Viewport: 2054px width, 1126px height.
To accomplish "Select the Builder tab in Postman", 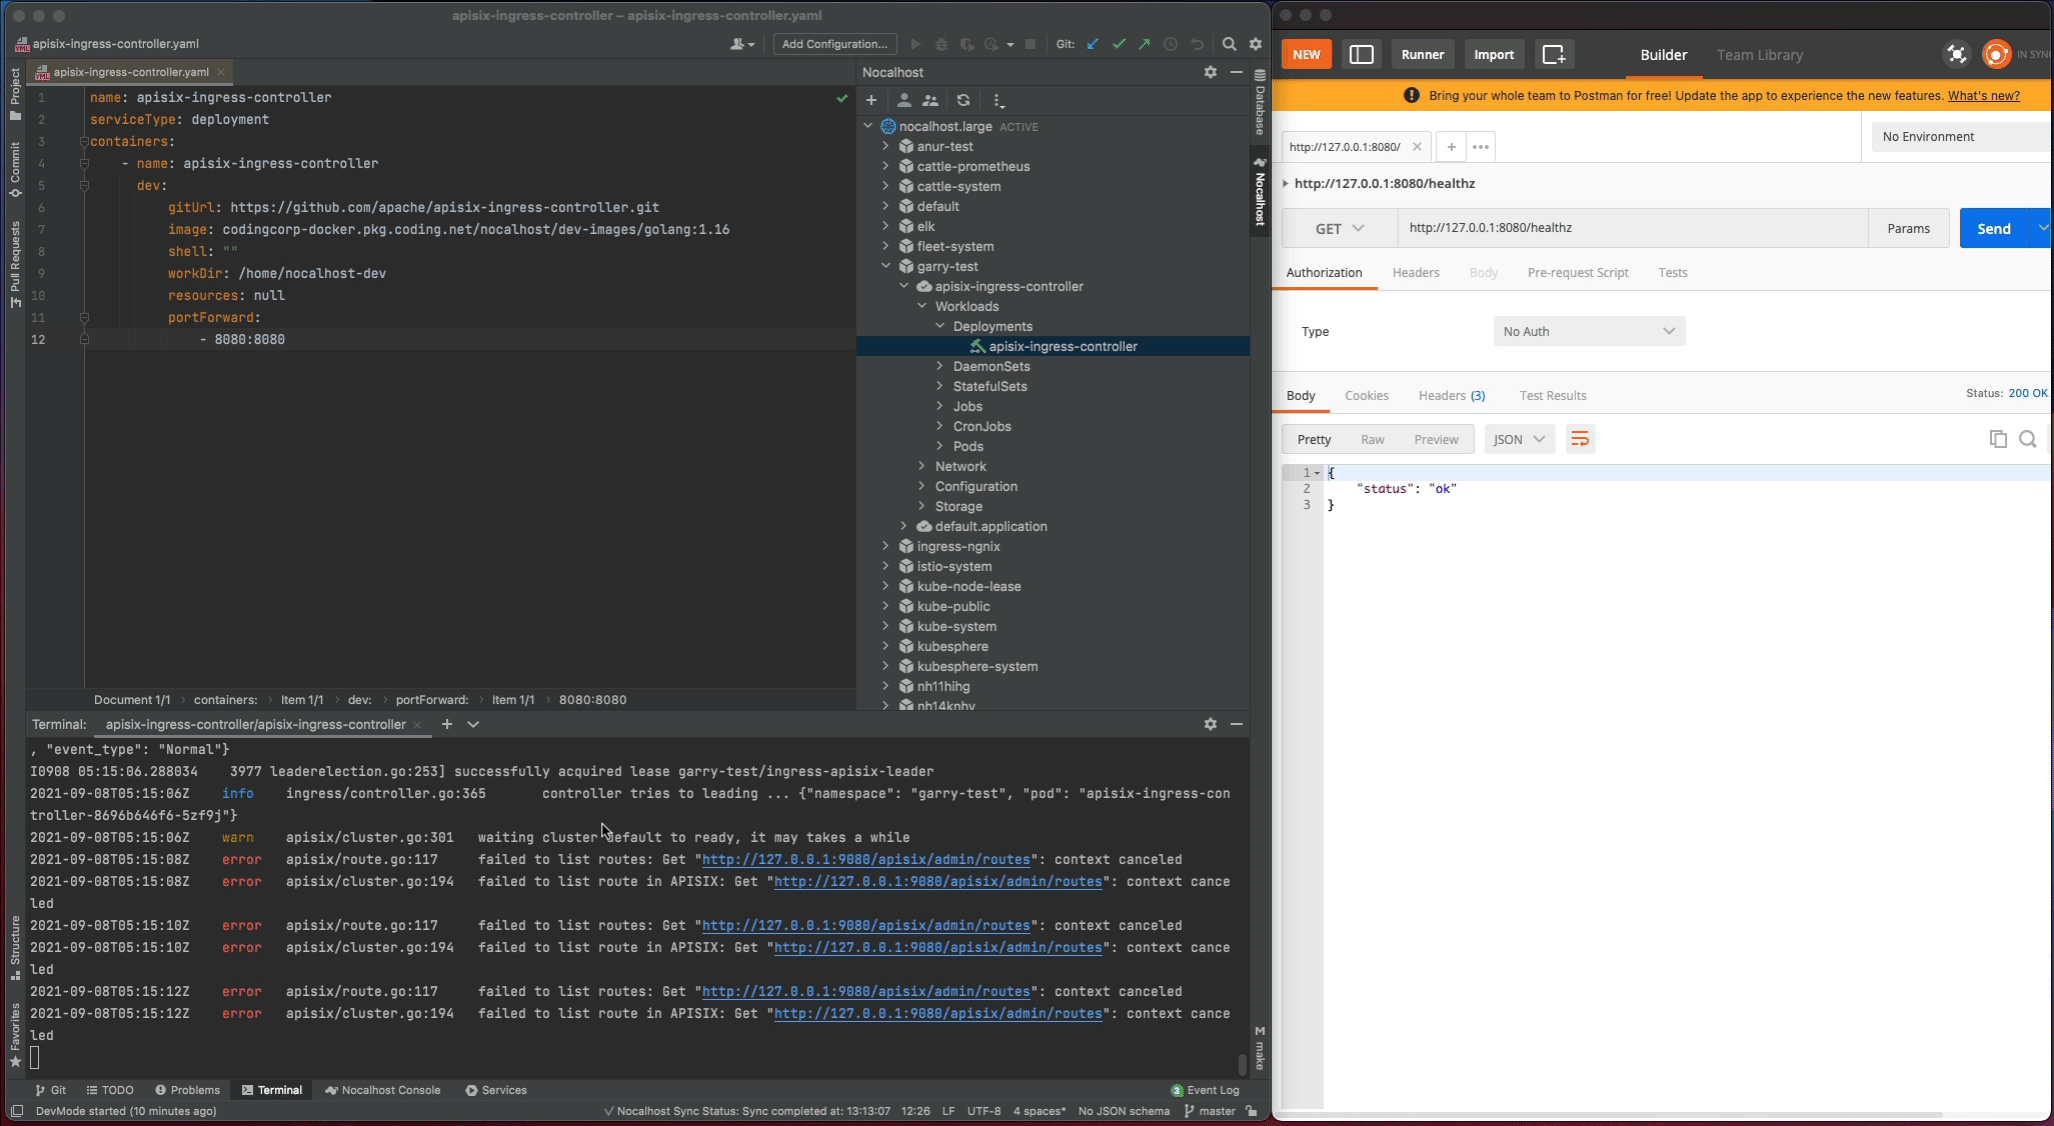I will coord(1662,54).
